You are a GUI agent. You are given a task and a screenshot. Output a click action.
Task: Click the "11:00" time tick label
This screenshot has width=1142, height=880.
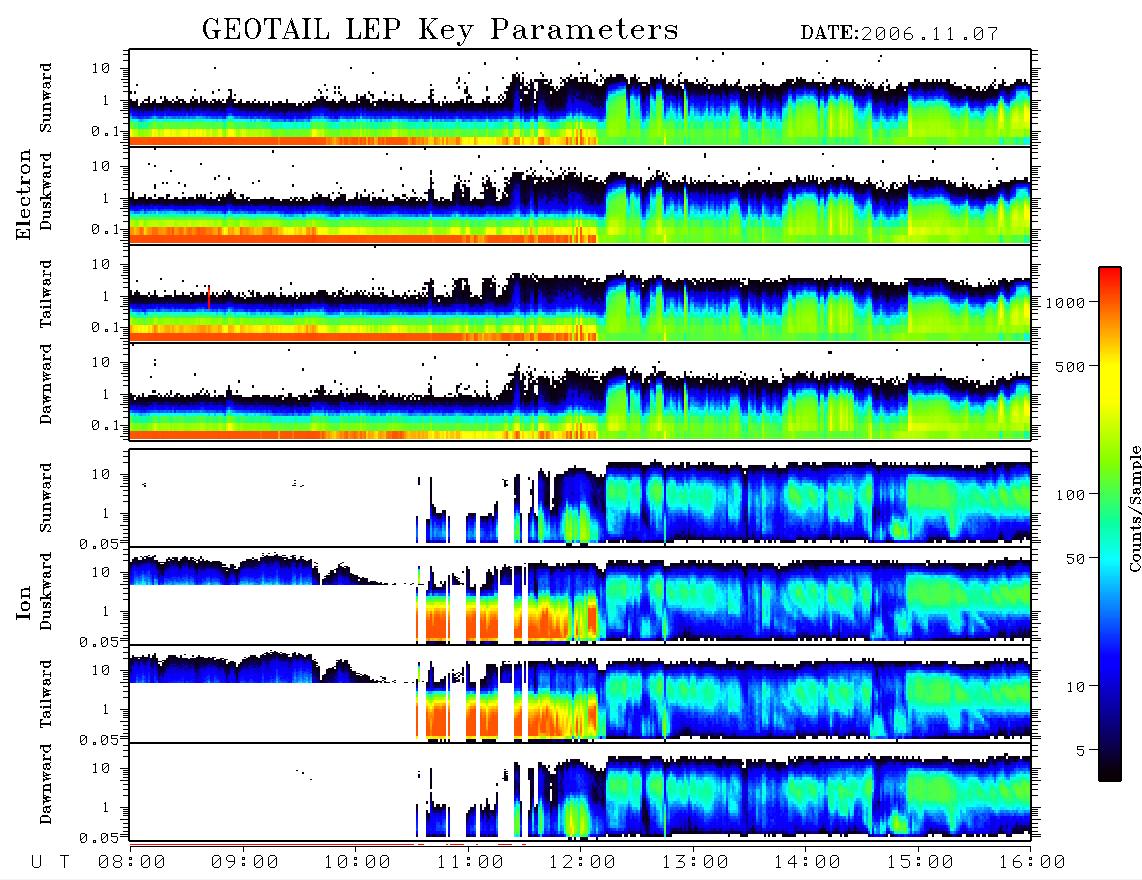470,862
